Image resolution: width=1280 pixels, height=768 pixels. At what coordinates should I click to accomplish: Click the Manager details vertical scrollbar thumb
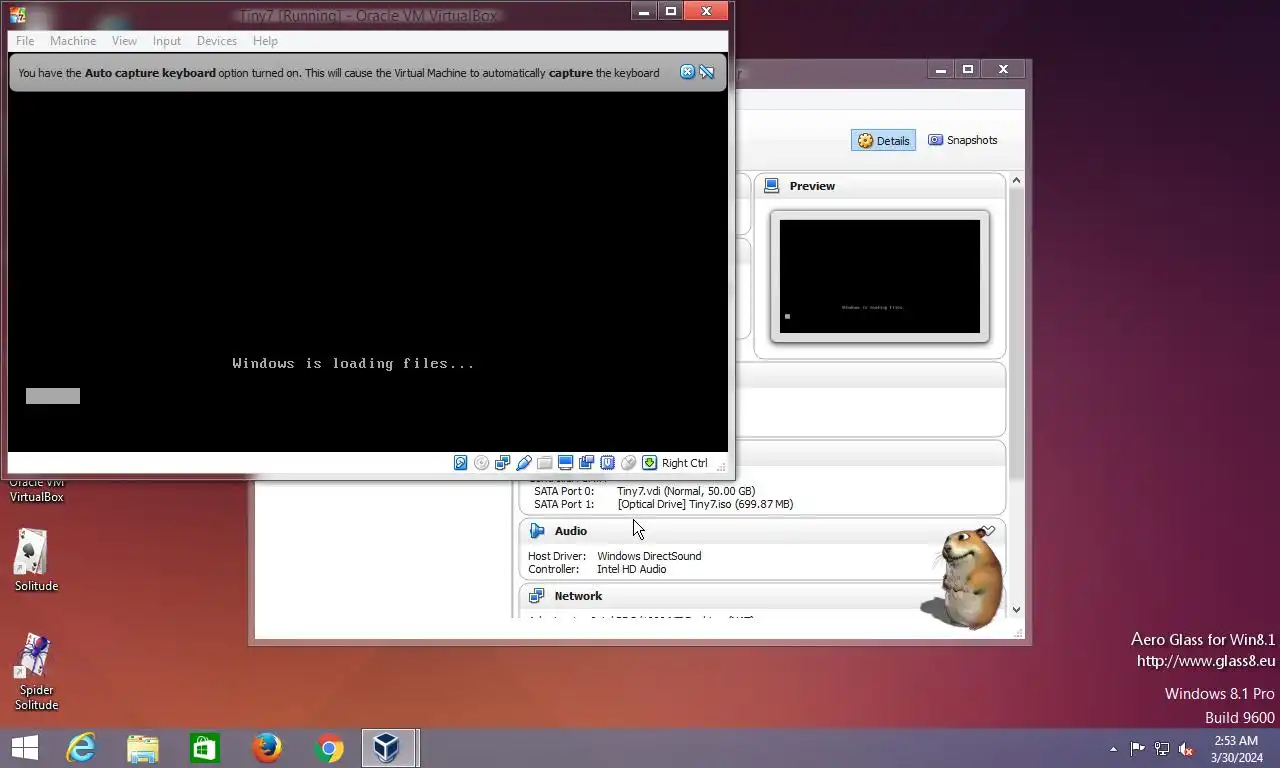click(1016, 333)
